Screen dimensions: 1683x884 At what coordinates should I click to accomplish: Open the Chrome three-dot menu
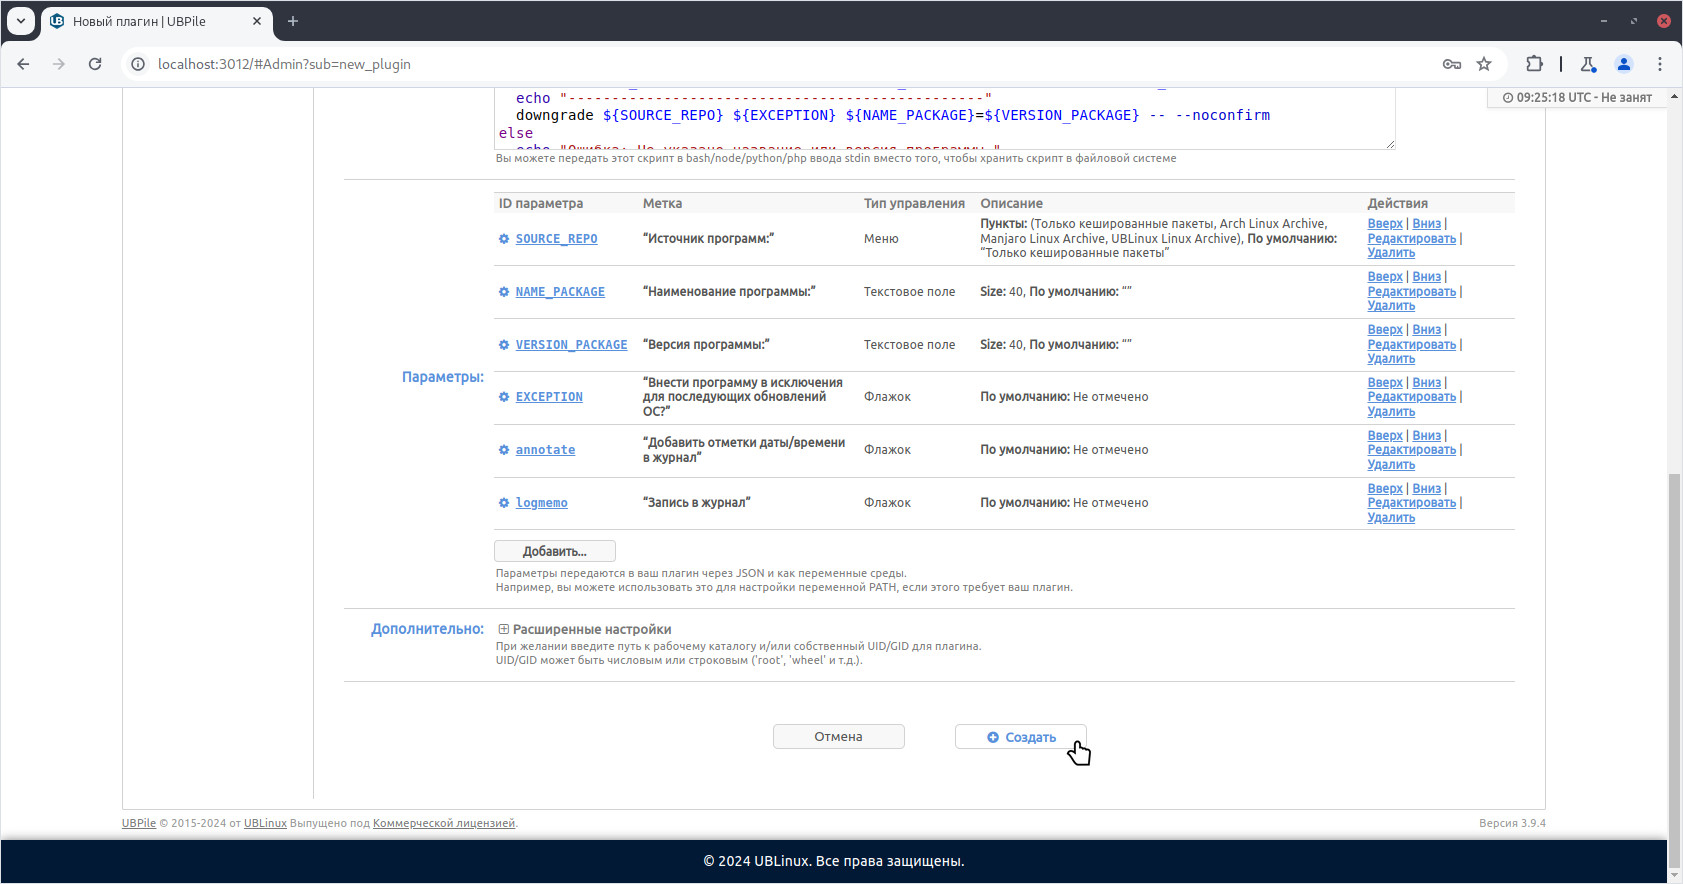[1660, 64]
